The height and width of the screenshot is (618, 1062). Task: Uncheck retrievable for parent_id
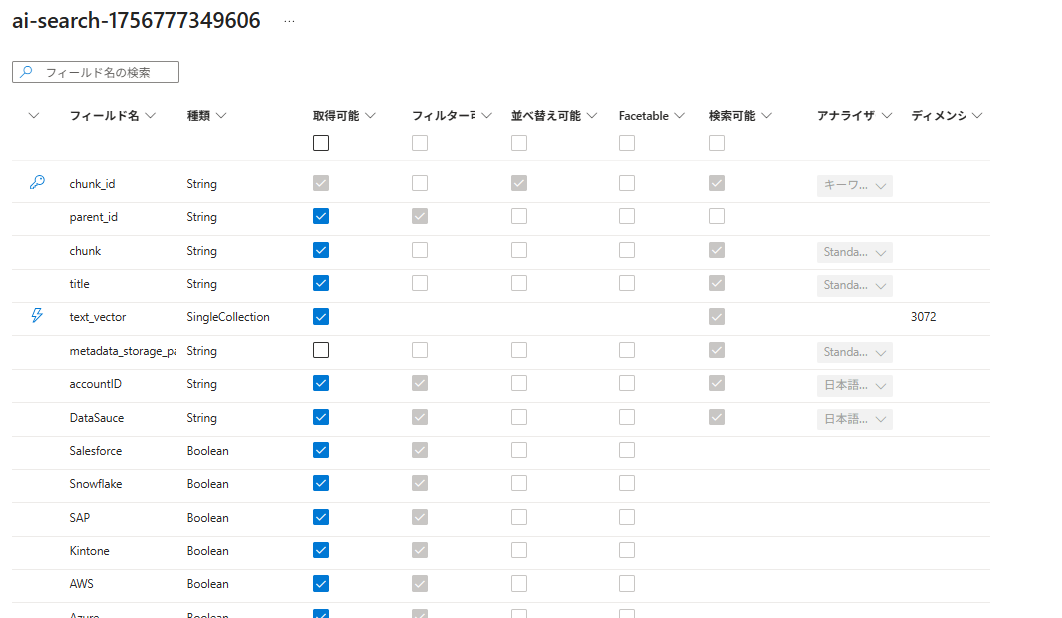(321, 216)
